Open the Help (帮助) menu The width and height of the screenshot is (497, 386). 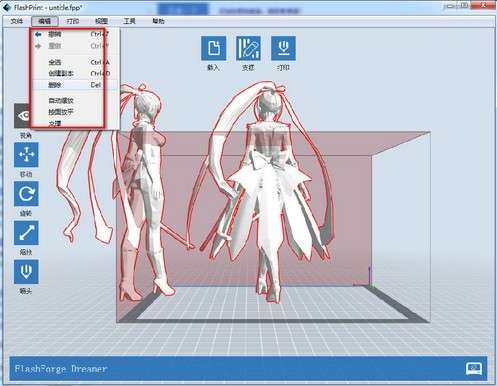pyautogui.click(x=158, y=21)
